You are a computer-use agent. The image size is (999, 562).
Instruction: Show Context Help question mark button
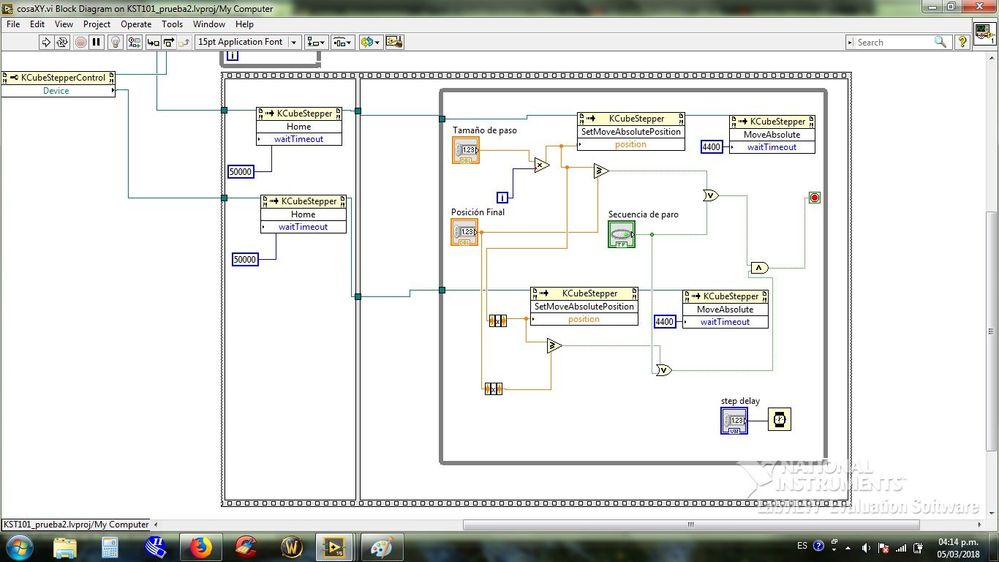(x=963, y=42)
